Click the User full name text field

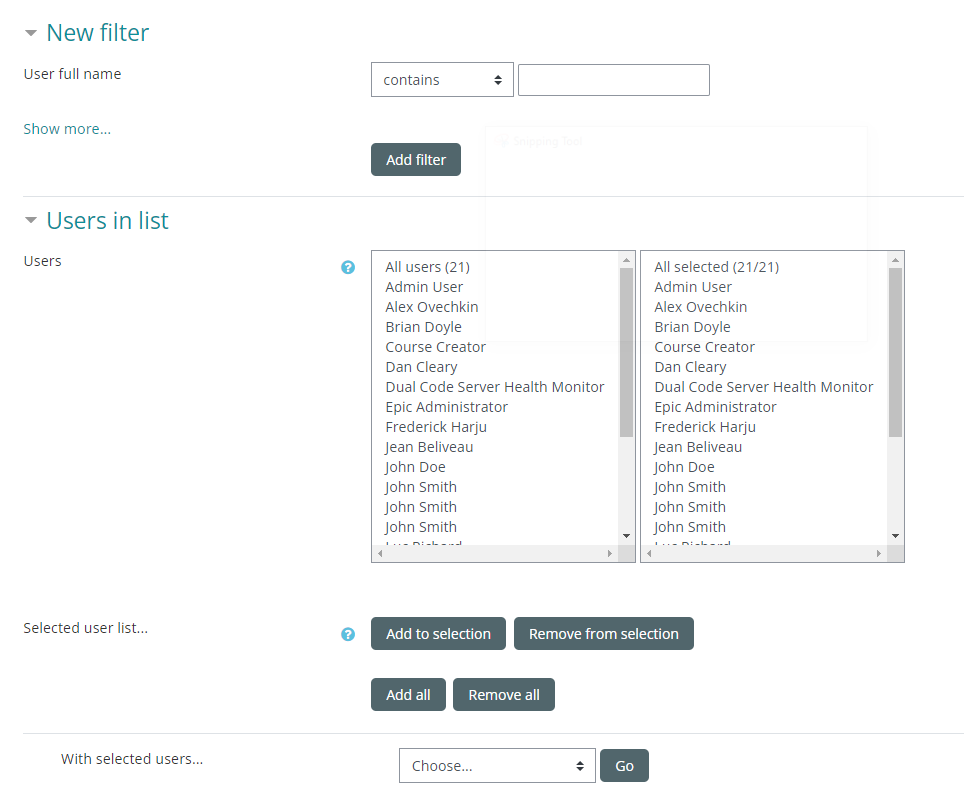point(613,80)
